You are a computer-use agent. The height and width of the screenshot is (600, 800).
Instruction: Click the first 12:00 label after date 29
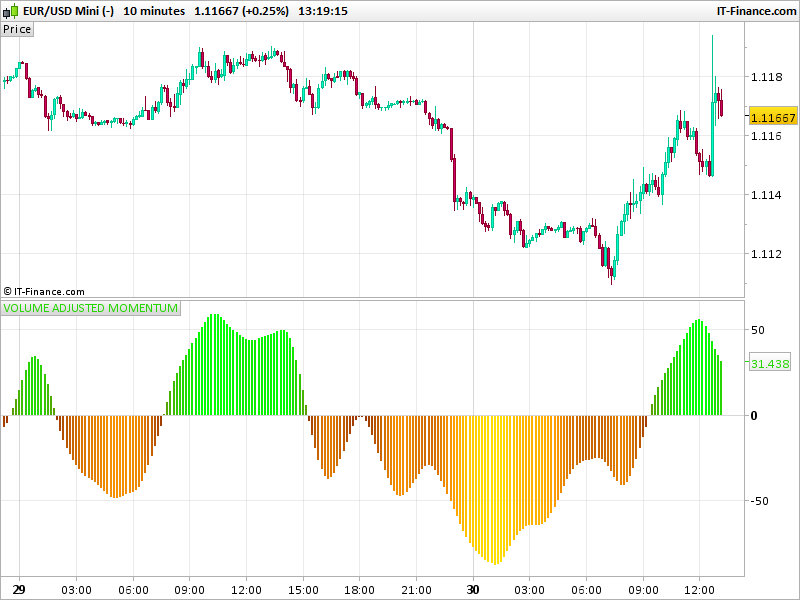[246, 590]
